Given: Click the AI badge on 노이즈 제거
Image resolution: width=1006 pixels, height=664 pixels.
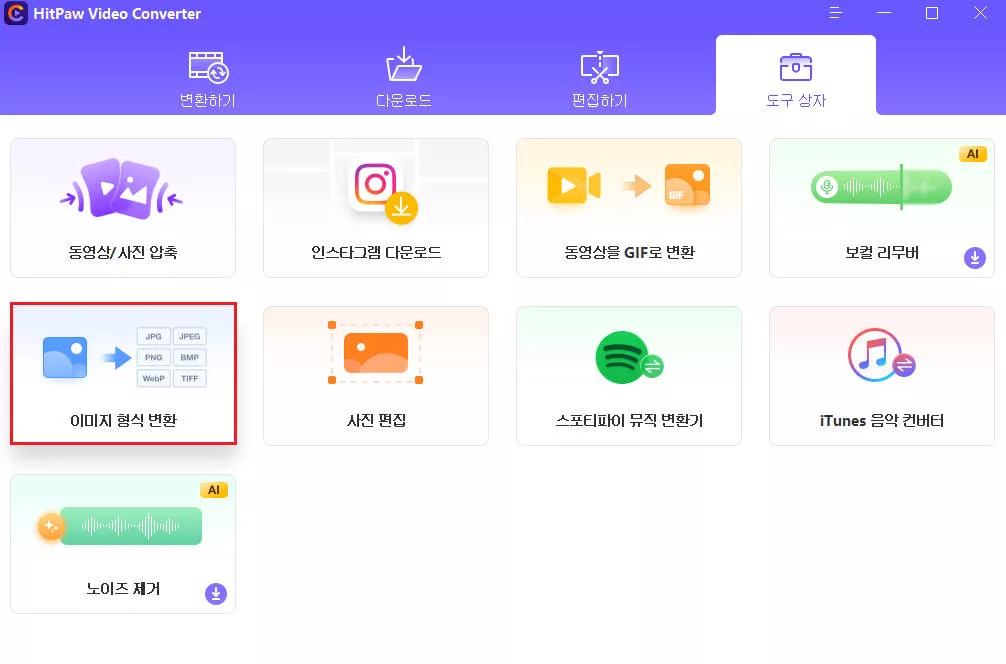Looking at the screenshot, I should tap(214, 490).
